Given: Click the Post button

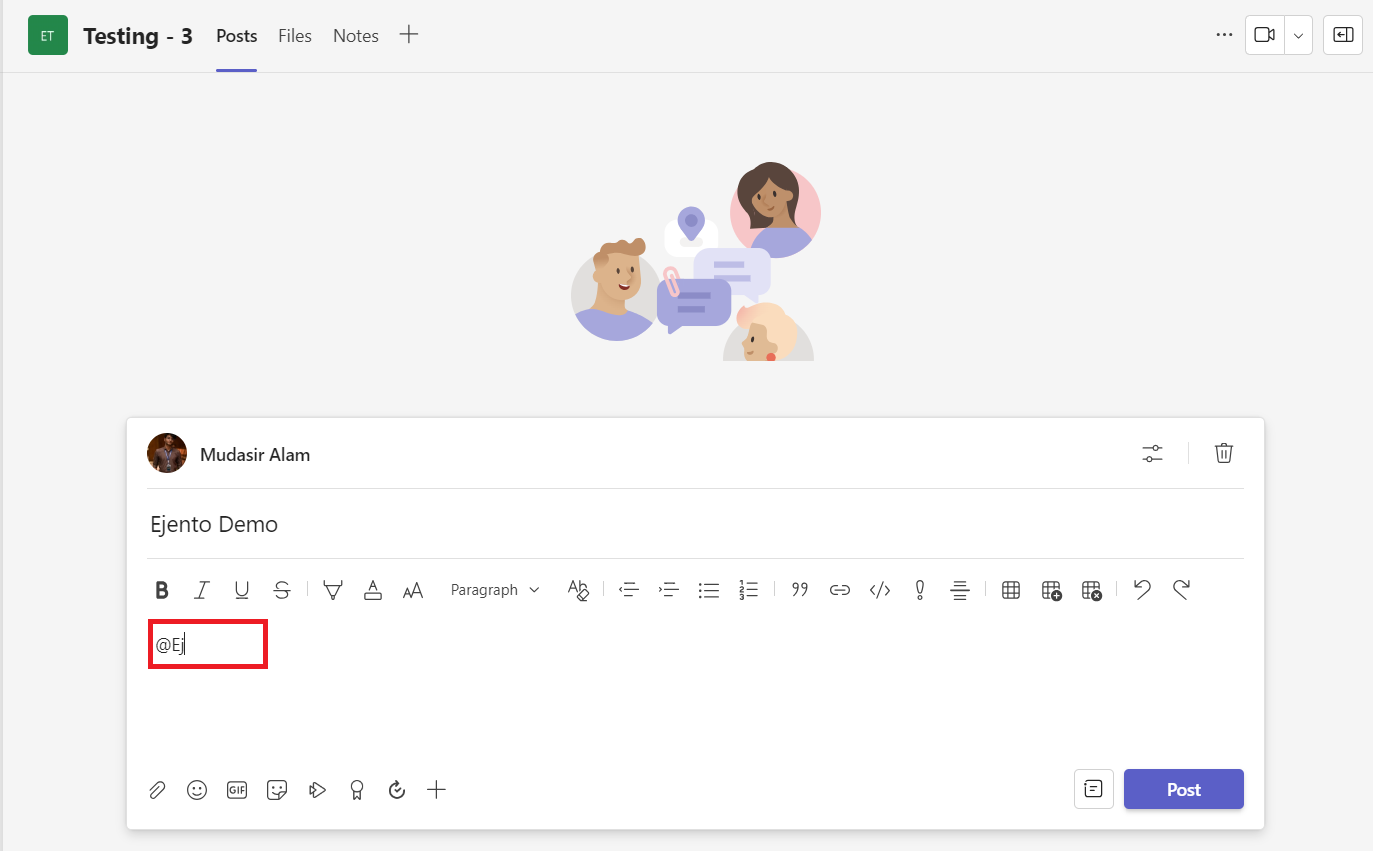Looking at the screenshot, I should tap(1183, 789).
